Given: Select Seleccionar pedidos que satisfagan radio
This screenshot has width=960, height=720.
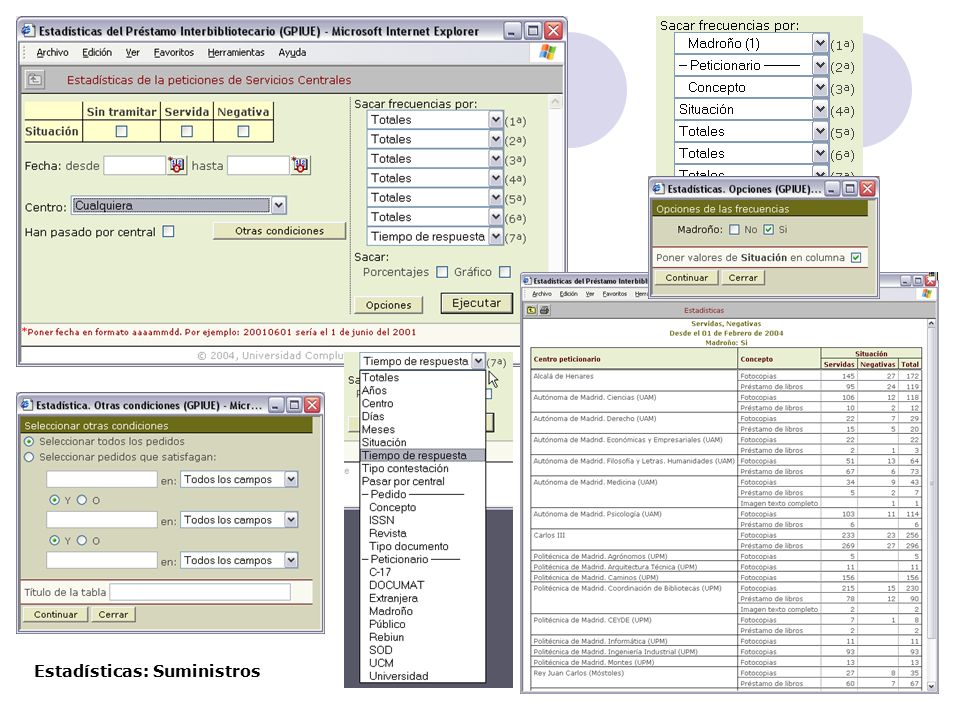Looking at the screenshot, I should [x=29, y=457].
